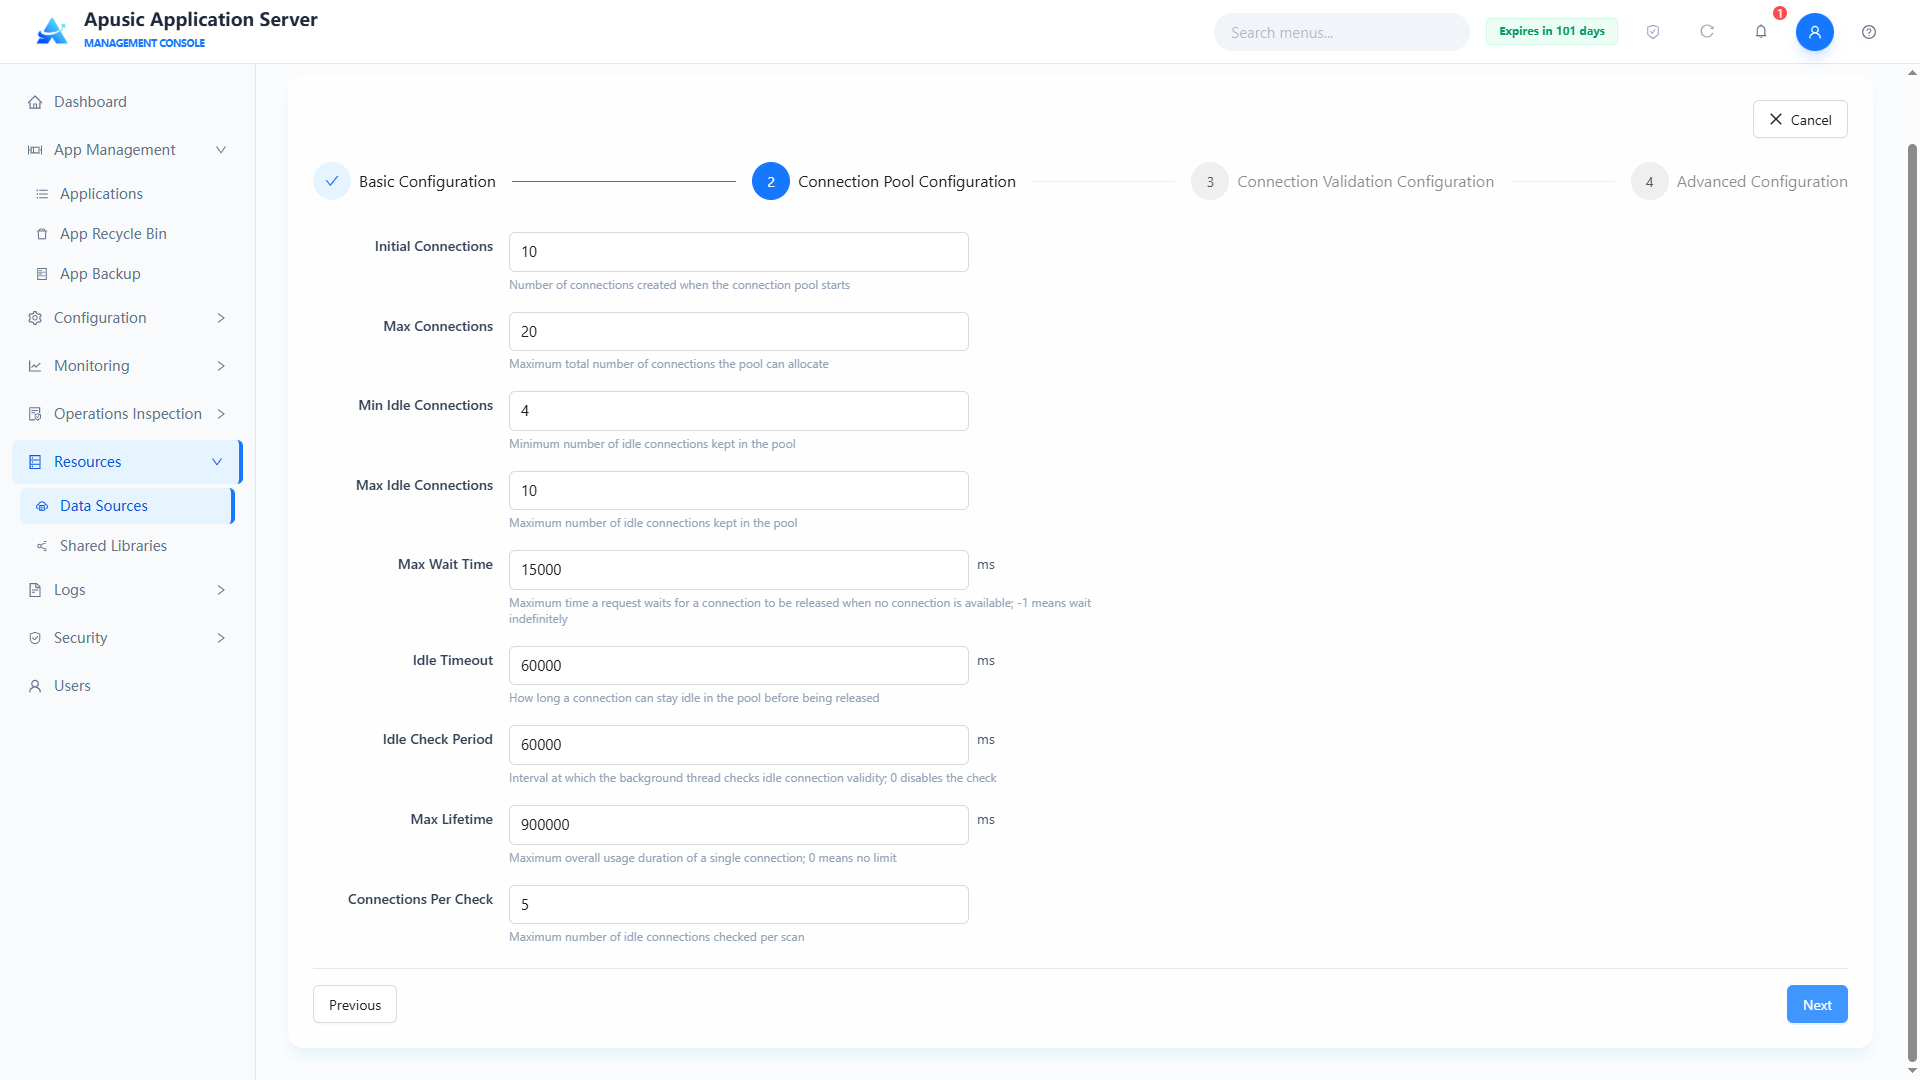Viewport: 1920px width, 1080px height.
Task: Collapse the Resources menu chevron
Action: click(217, 462)
